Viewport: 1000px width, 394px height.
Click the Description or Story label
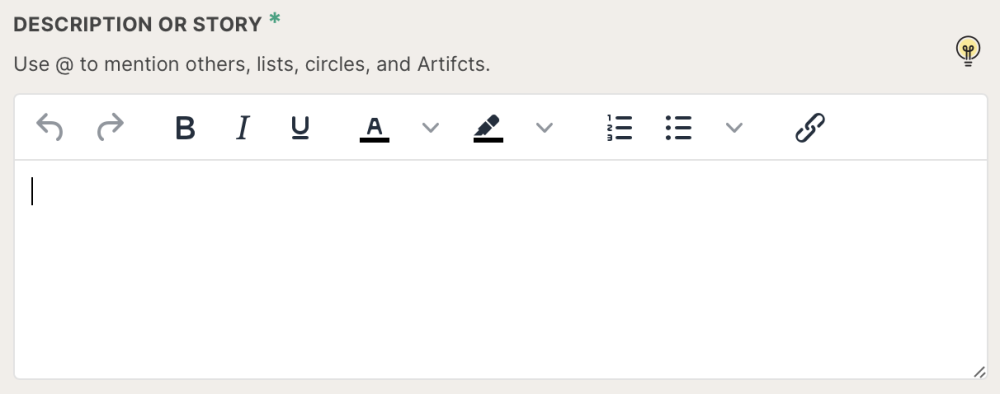point(138,24)
